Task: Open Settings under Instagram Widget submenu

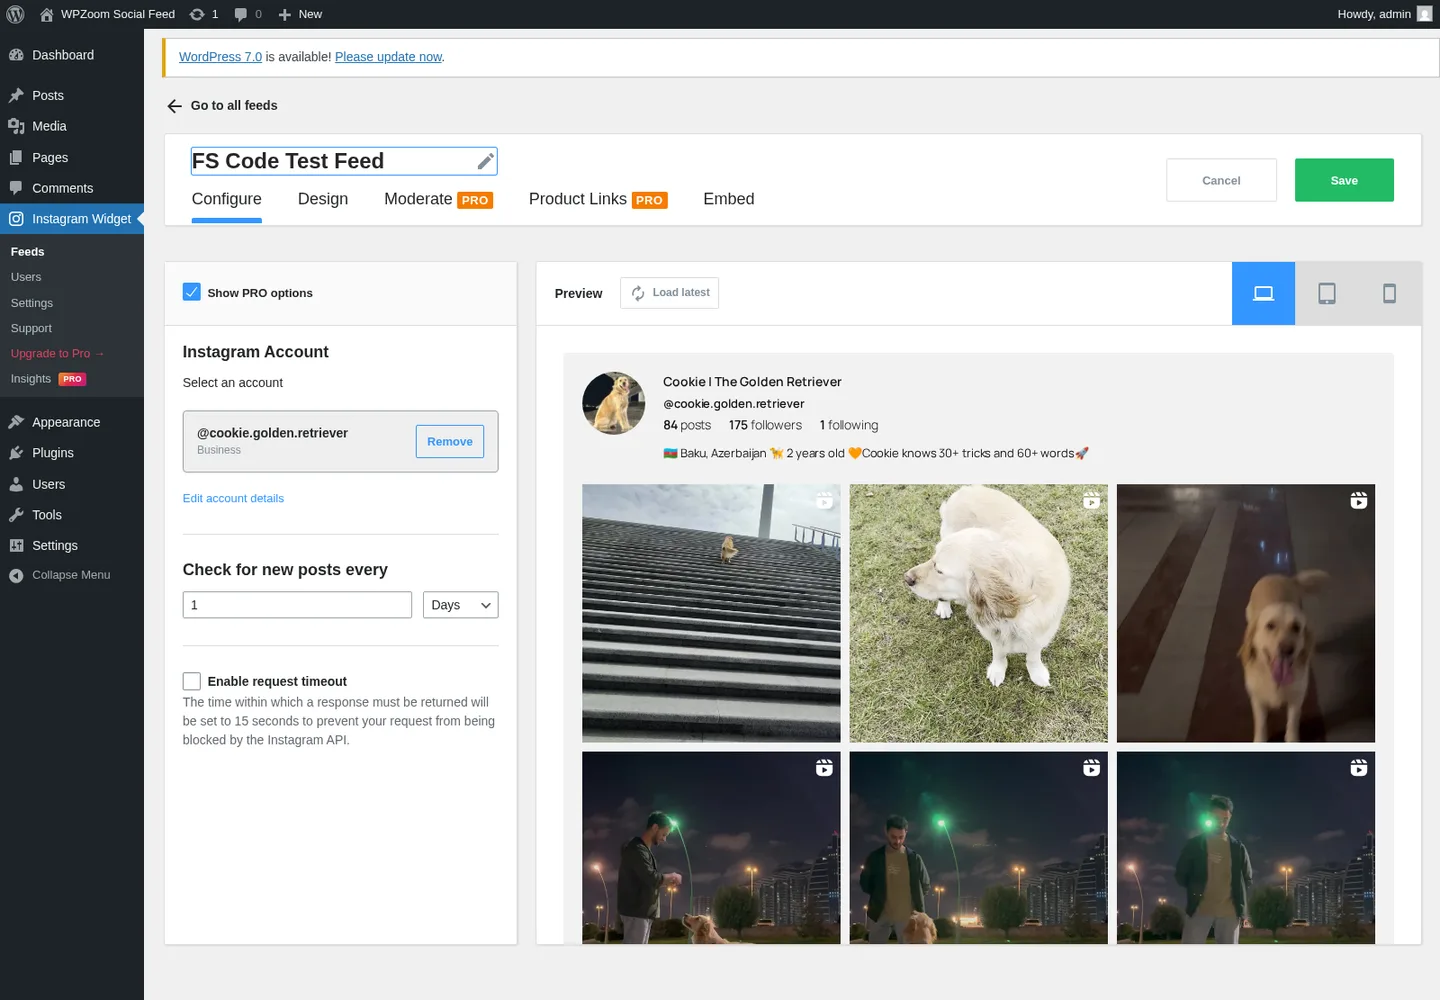Action: tap(32, 303)
